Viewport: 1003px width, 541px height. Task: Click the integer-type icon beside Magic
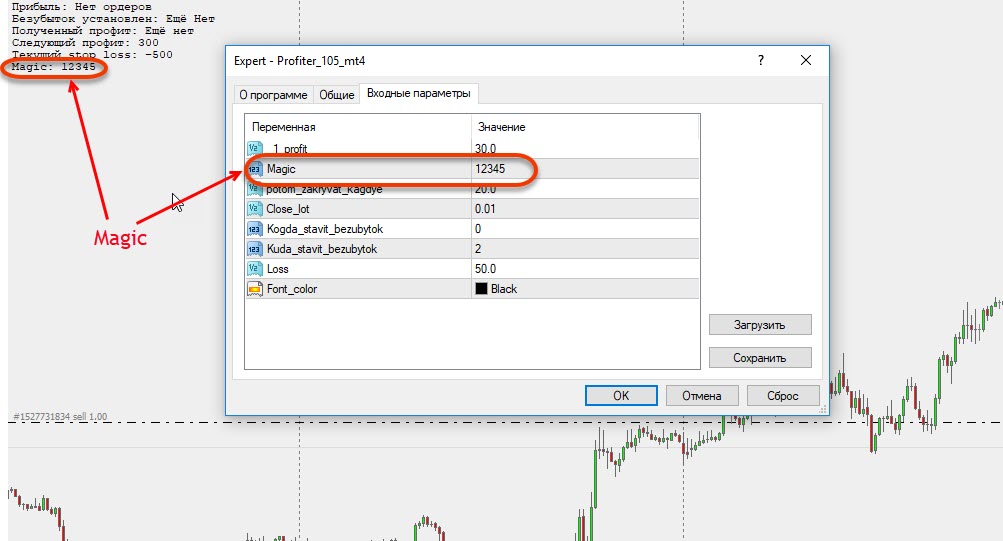[x=255, y=169]
